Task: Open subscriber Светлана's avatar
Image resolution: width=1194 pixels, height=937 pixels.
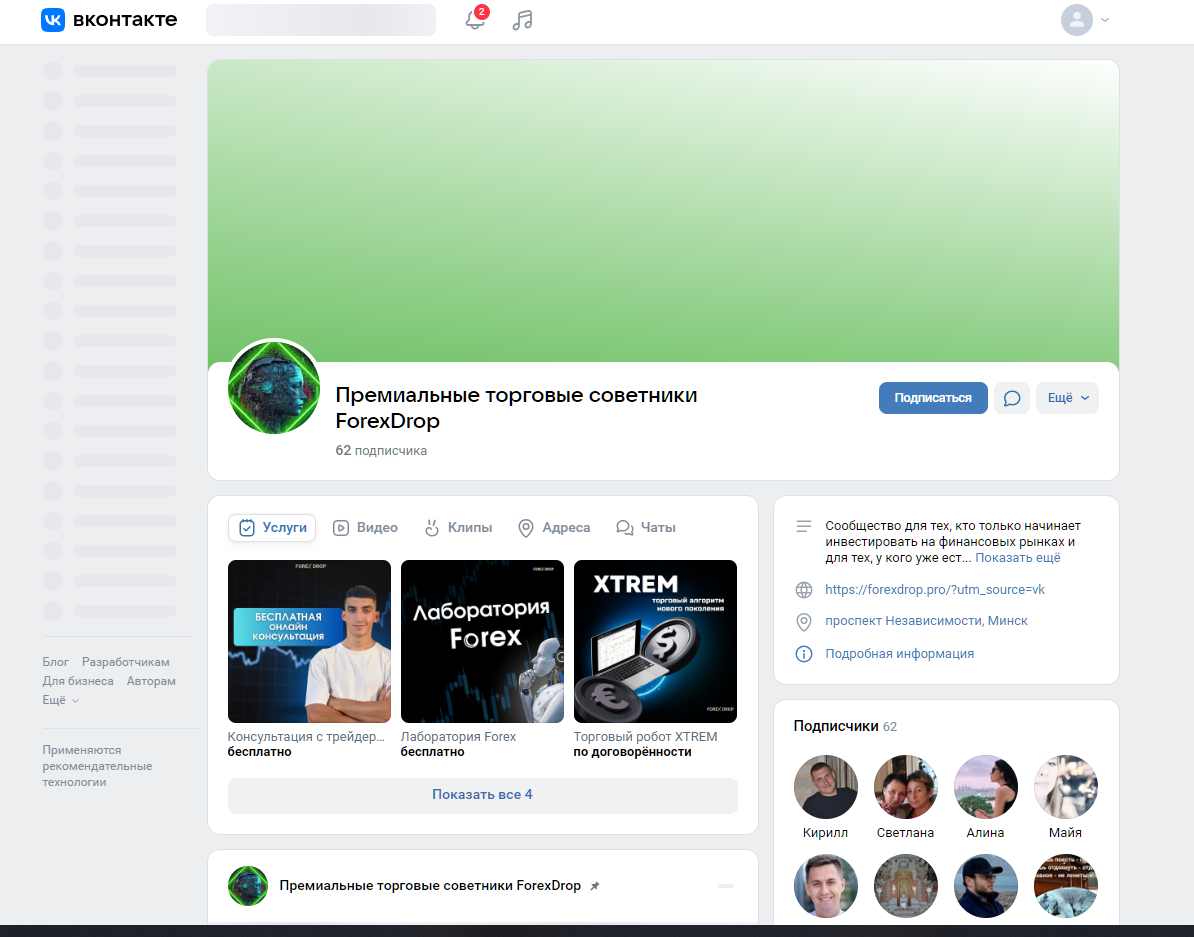Action: click(x=905, y=787)
